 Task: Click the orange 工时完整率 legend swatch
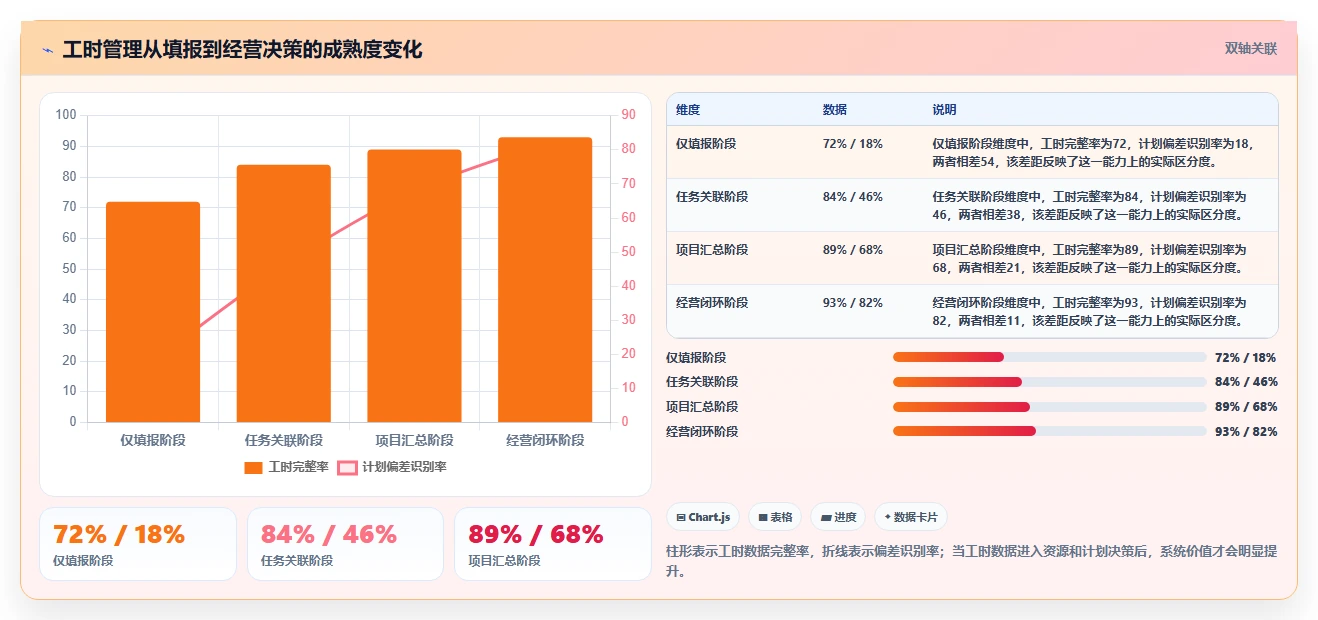coord(253,467)
